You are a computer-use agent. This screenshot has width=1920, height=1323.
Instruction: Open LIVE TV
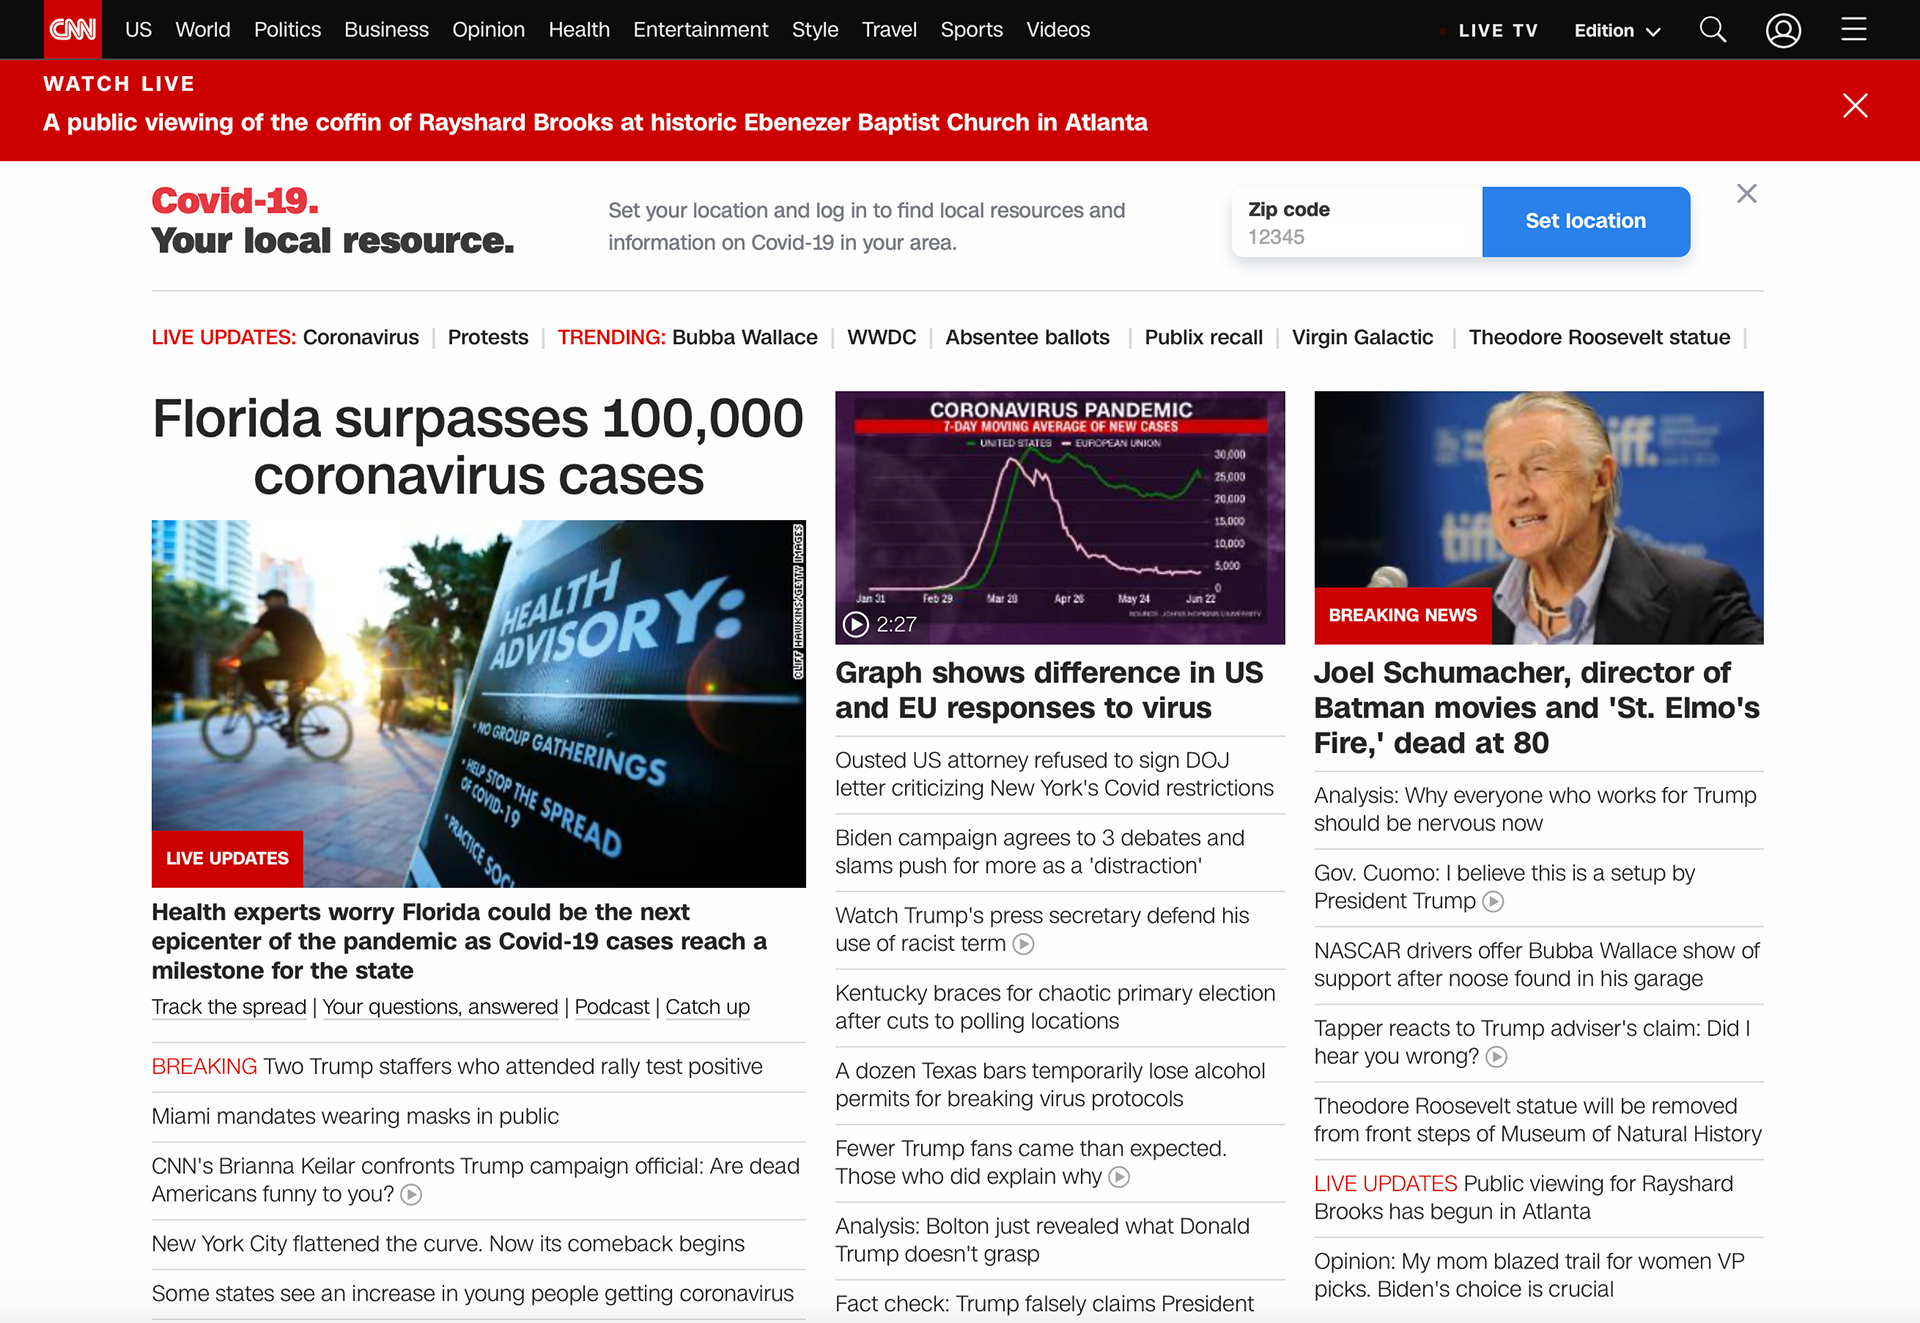(1497, 31)
